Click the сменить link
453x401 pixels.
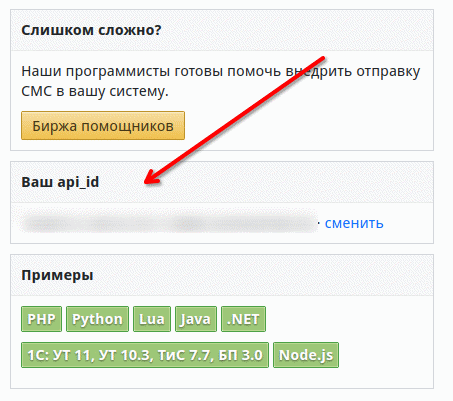click(x=354, y=223)
